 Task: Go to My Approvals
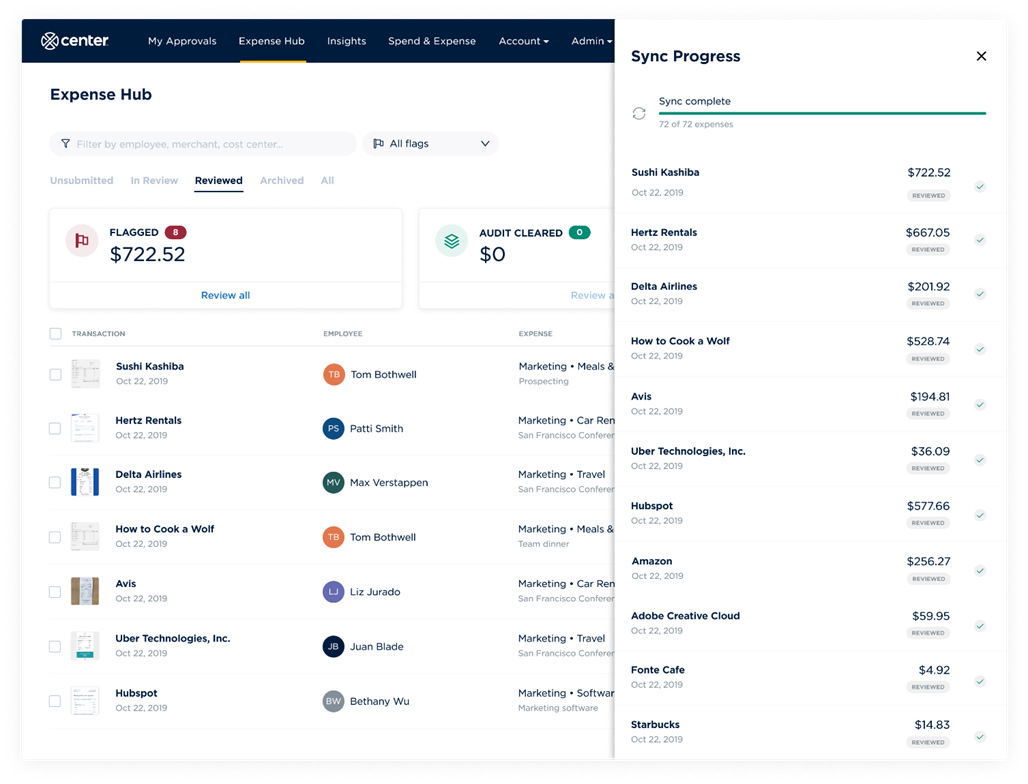pyautogui.click(x=182, y=41)
